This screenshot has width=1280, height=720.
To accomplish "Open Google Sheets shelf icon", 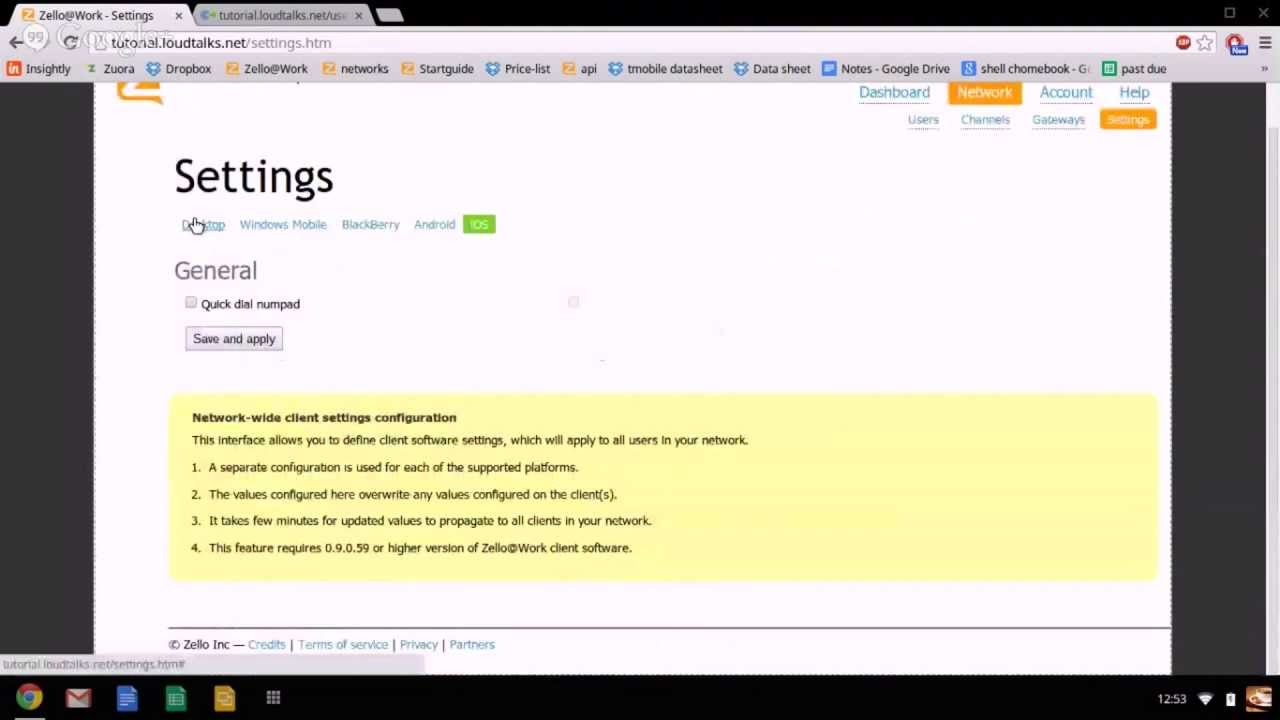I will (176, 698).
